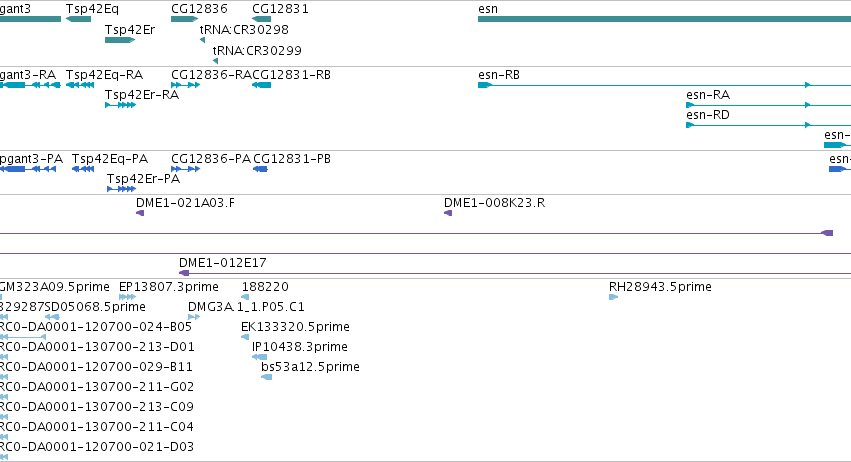Screen dimensions: 851x462
Task: Select the DMG3A.1_1.P05.C1 label
Action: (x=246, y=307)
